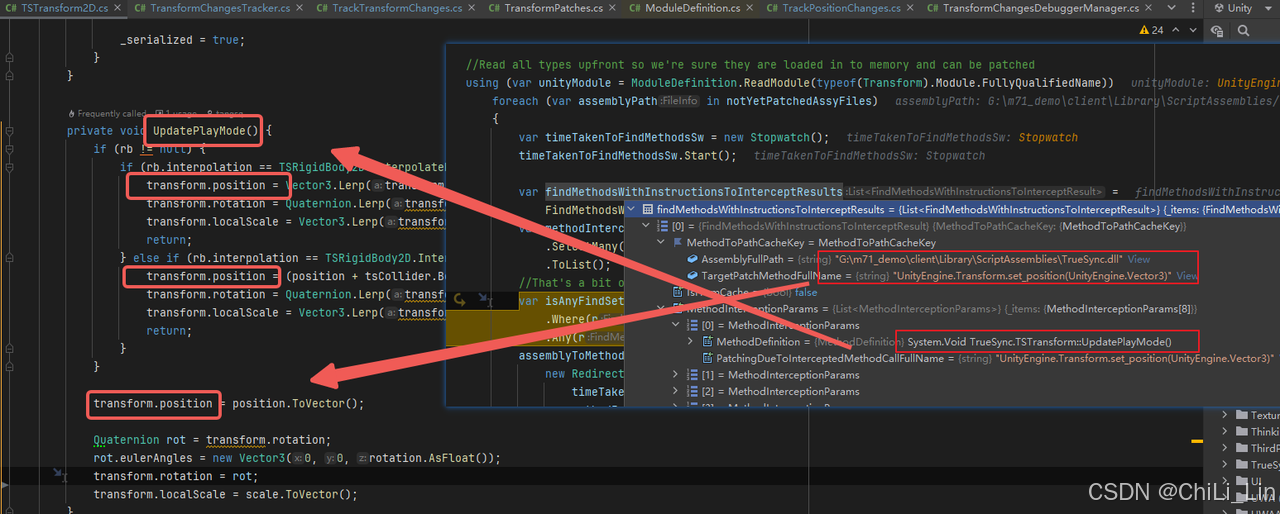Expand the MethodDefinition node
1280x514 pixels.
pyautogui.click(x=691, y=342)
